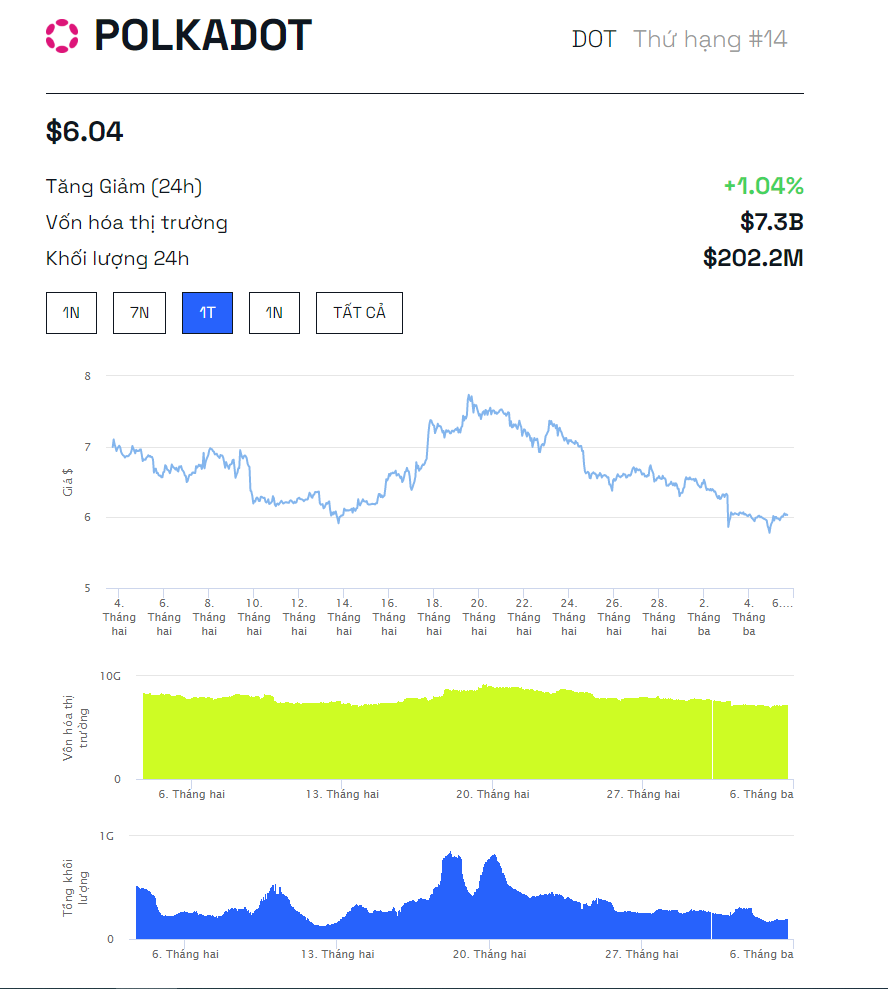Click the 'Giá $' price axis title

click(67, 482)
